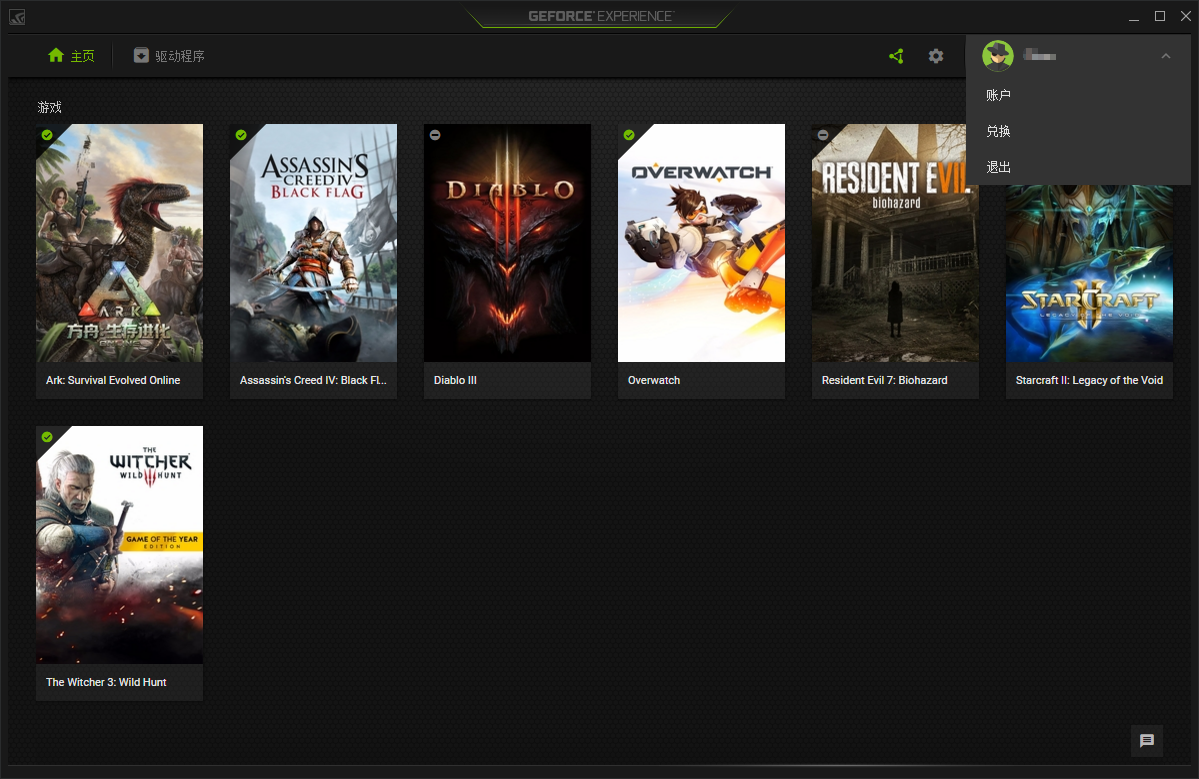
Task: Click the blurred username next to avatar
Action: point(1040,55)
